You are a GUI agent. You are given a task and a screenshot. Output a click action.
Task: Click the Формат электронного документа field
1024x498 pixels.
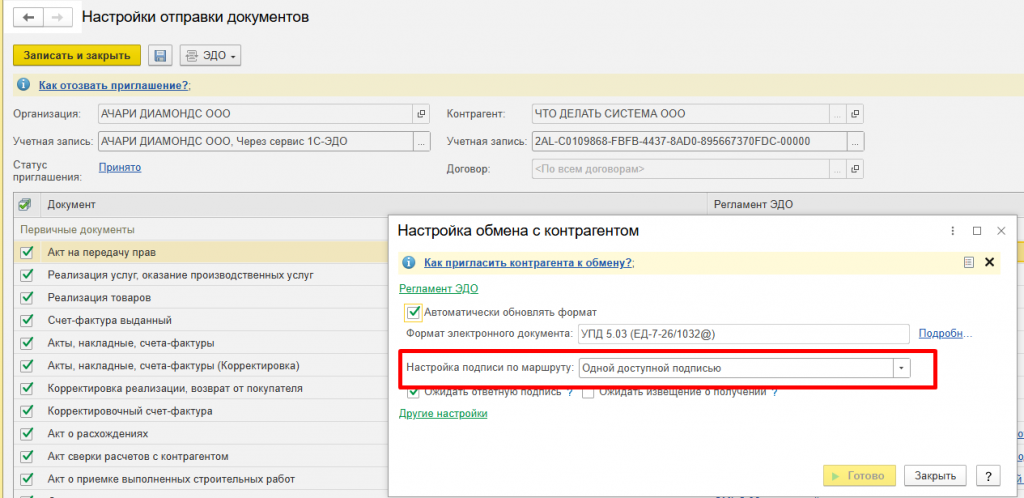(743, 334)
